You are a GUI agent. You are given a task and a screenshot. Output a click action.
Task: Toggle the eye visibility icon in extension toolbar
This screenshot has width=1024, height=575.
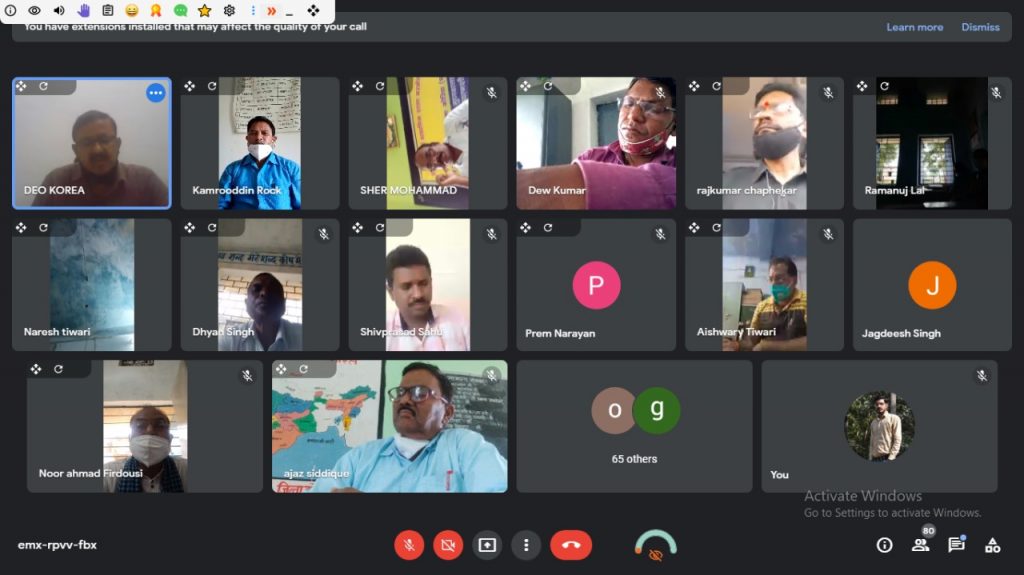point(35,10)
